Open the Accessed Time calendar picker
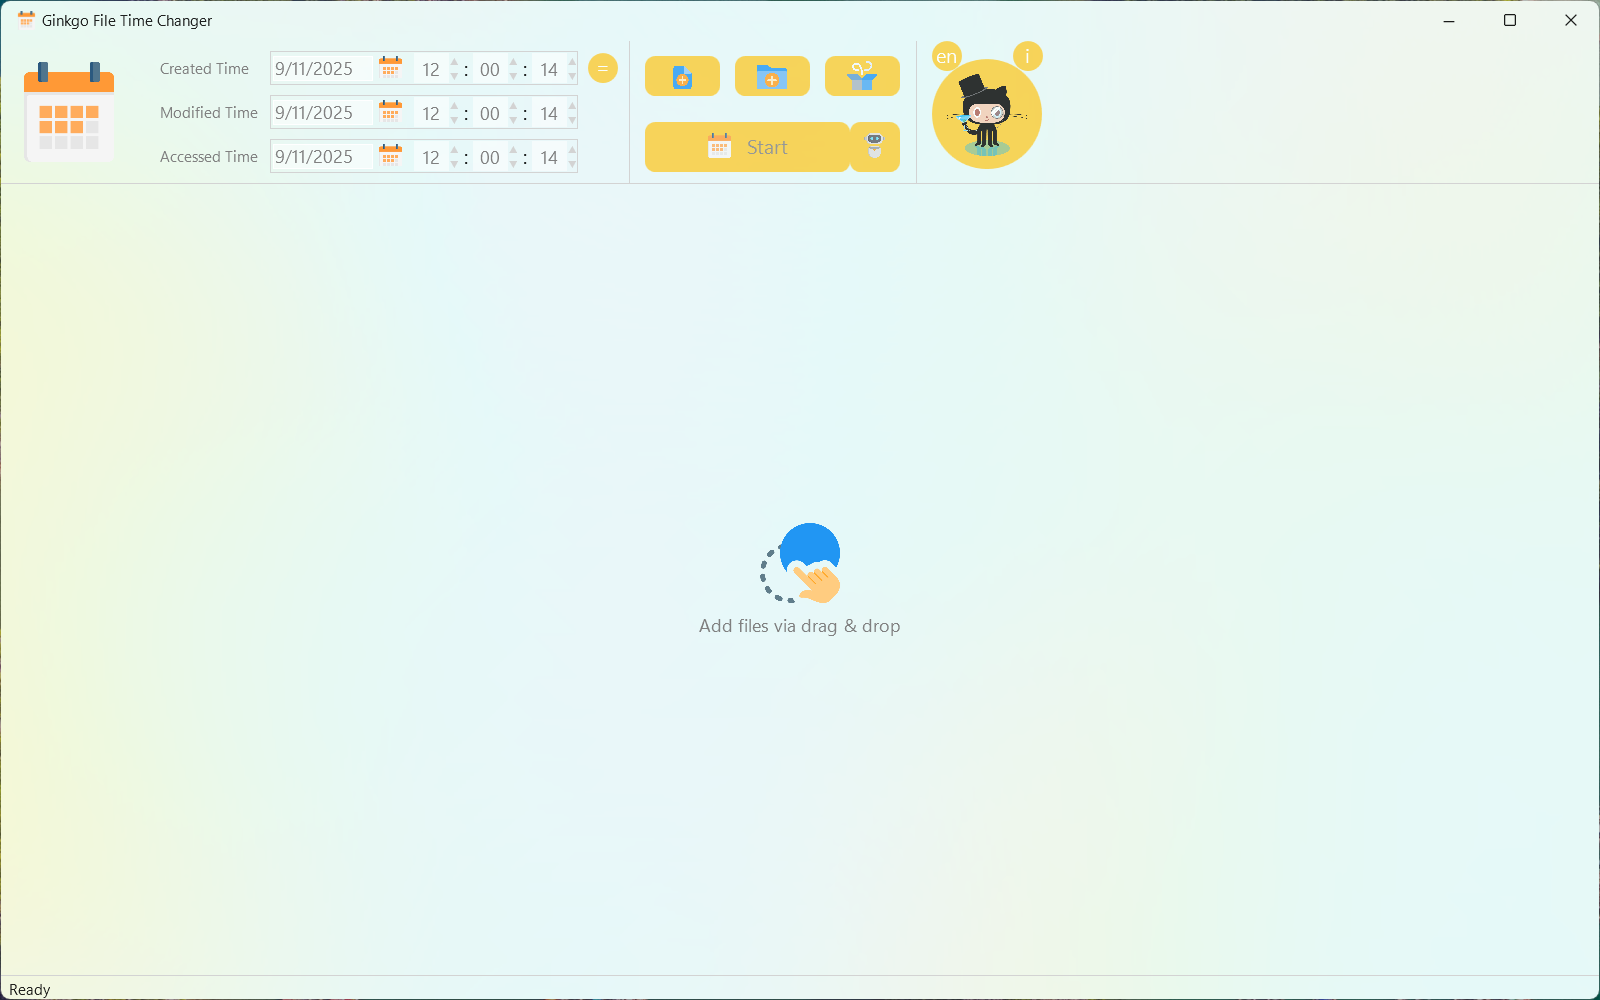The width and height of the screenshot is (1600, 1000). coord(391,156)
